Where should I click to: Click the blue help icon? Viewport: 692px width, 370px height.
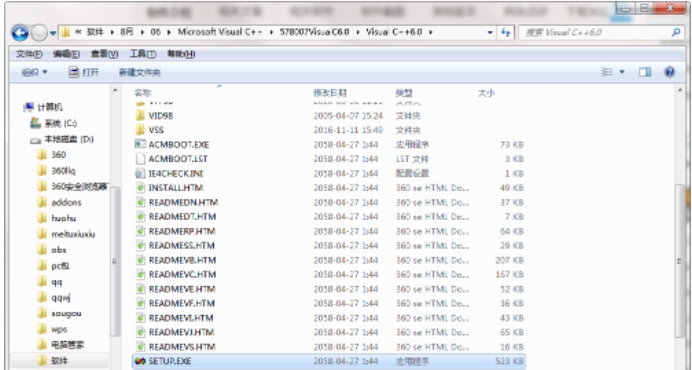coord(669,72)
